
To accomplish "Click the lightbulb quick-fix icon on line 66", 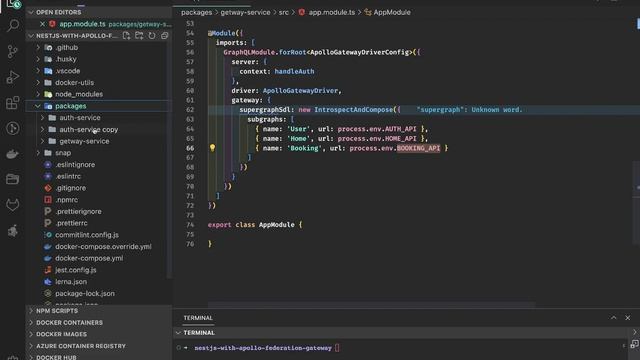I will click(x=212, y=148).
